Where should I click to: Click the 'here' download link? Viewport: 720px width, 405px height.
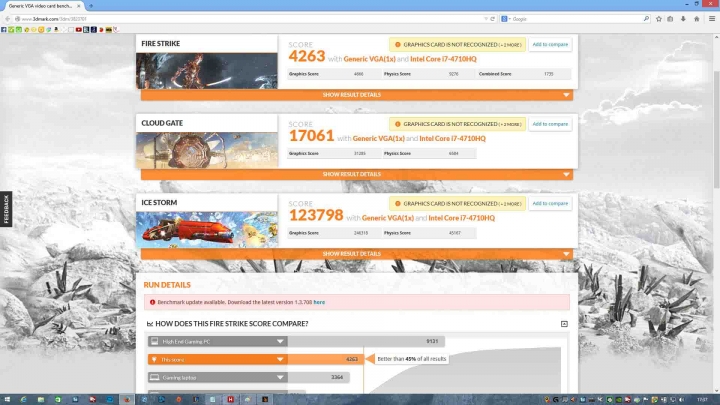pyautogui.click(x=319, y=302)
